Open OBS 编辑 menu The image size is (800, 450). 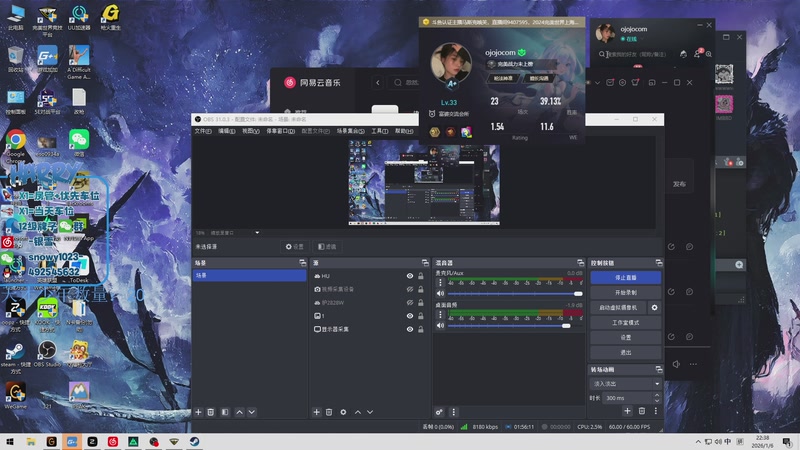pos(227,131)
